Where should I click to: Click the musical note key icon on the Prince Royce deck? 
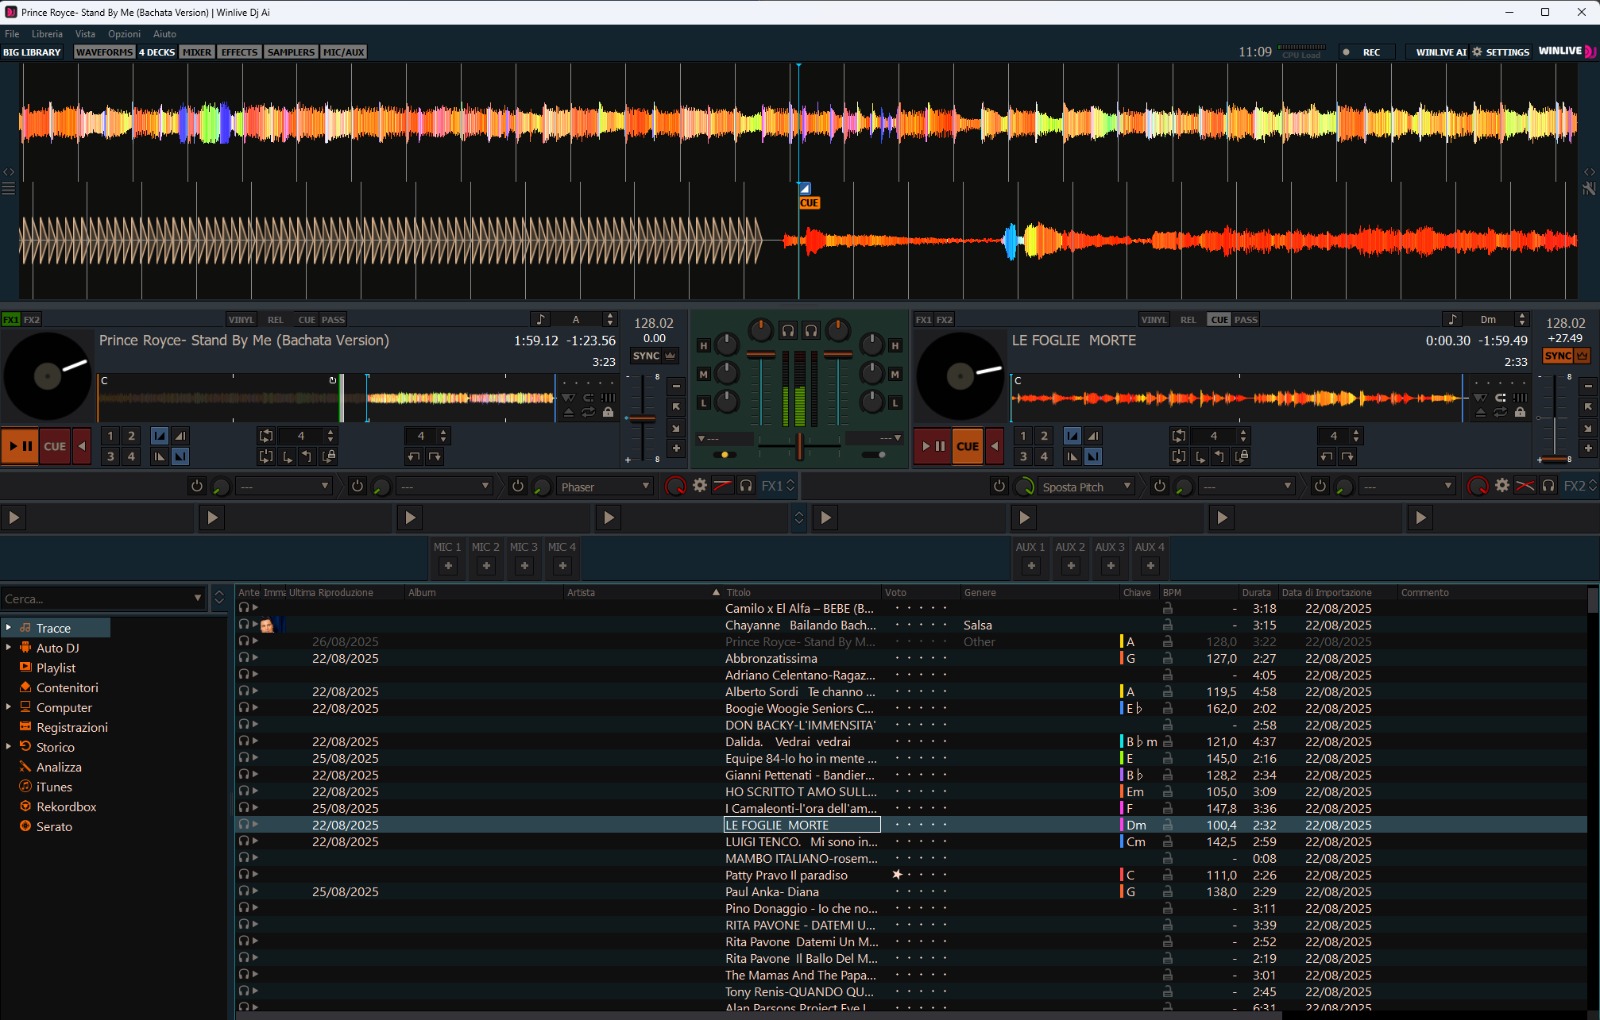tap(541, 319)
